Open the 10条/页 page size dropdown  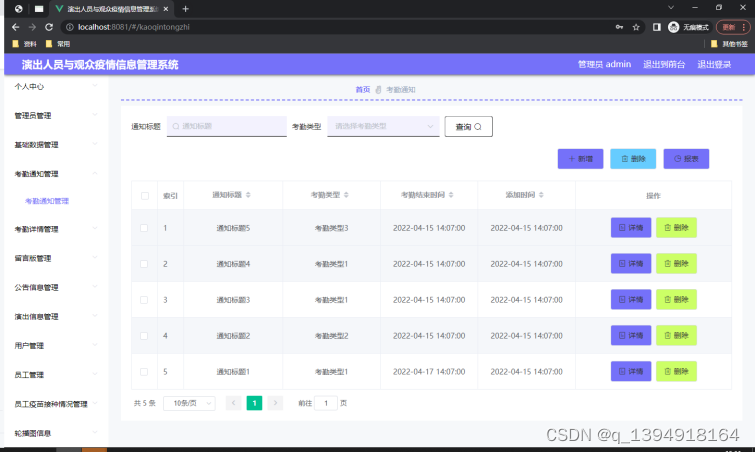coord(189,403)
